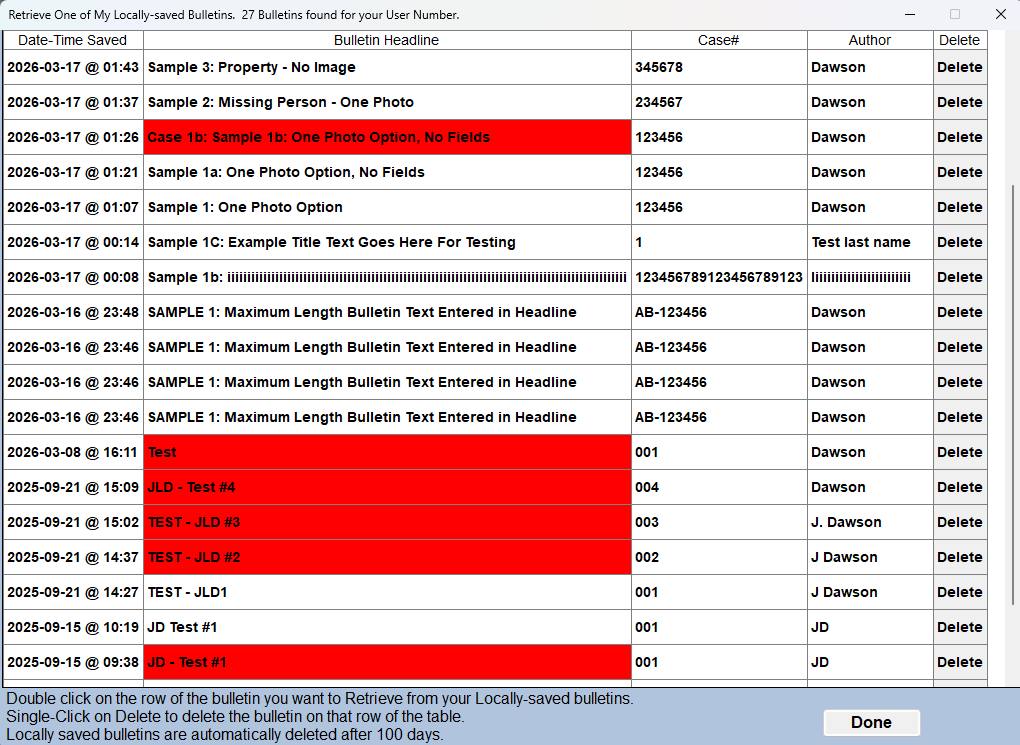Viewport: 1020px width, 745px height.
Task: Select the red JD - Test #1 headline
Action: [x=387, y=662]
